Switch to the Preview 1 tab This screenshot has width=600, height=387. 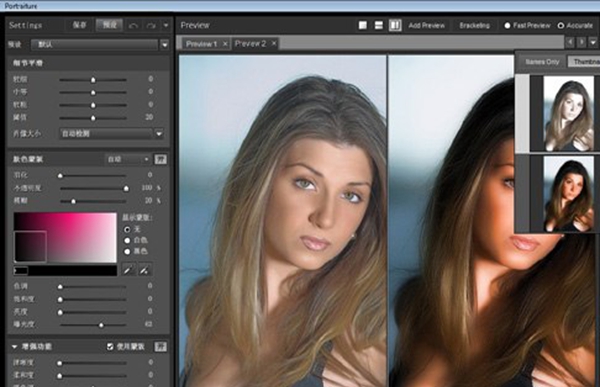pos(201,44)
